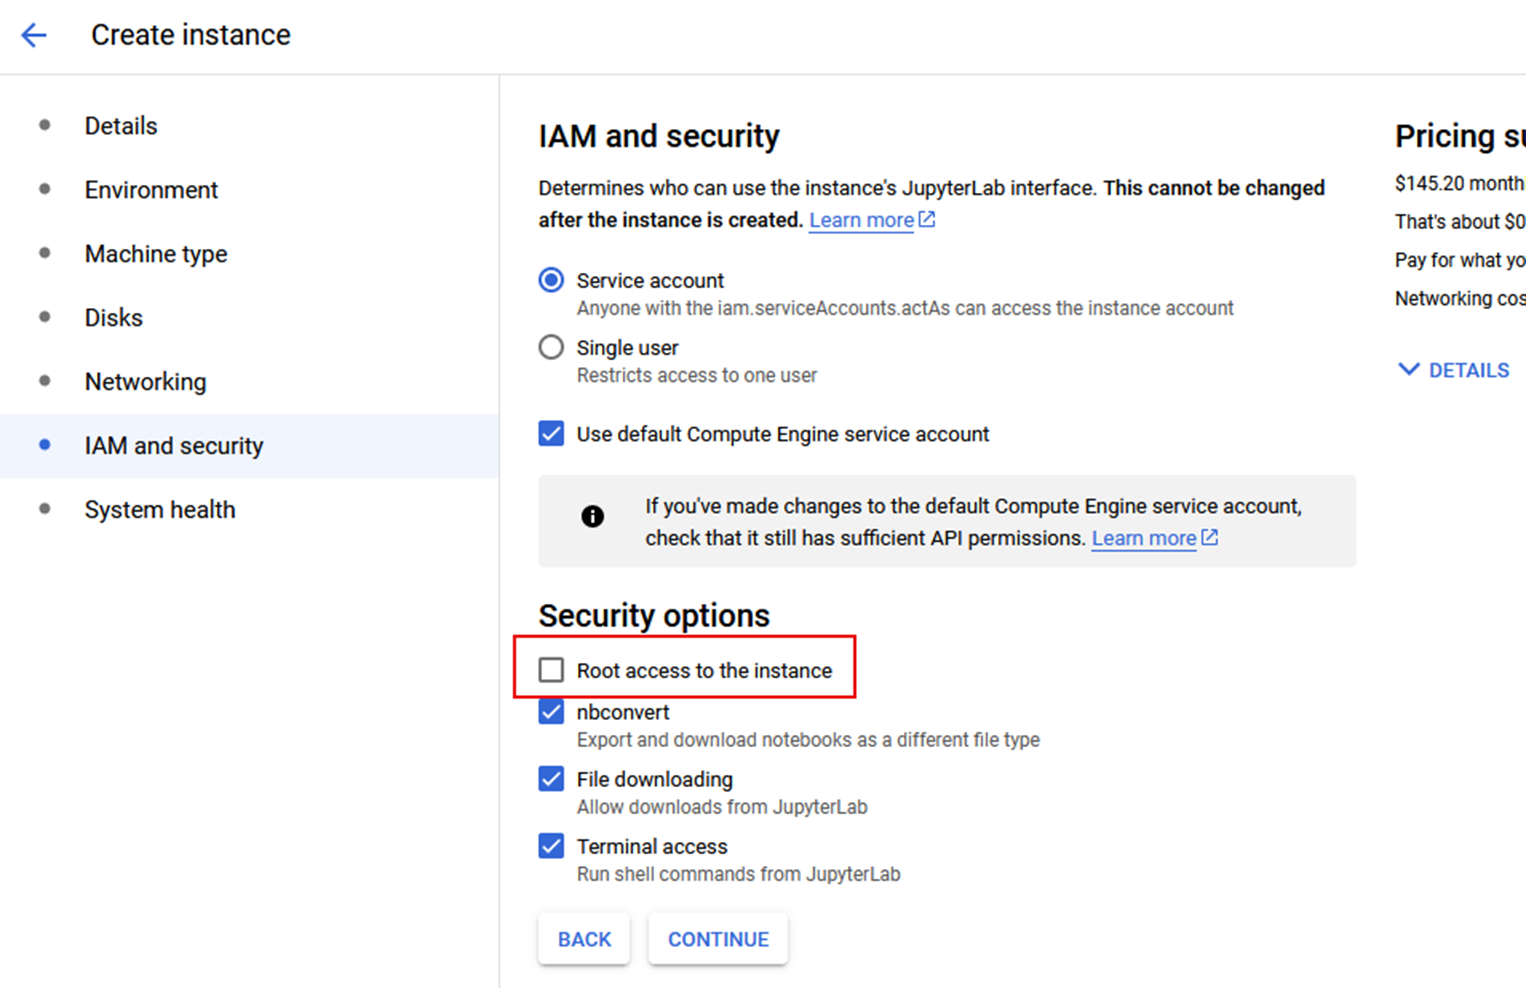Uncheck File downloading from JupyterLab
1526x988 pixels.
tap(551, 778)
